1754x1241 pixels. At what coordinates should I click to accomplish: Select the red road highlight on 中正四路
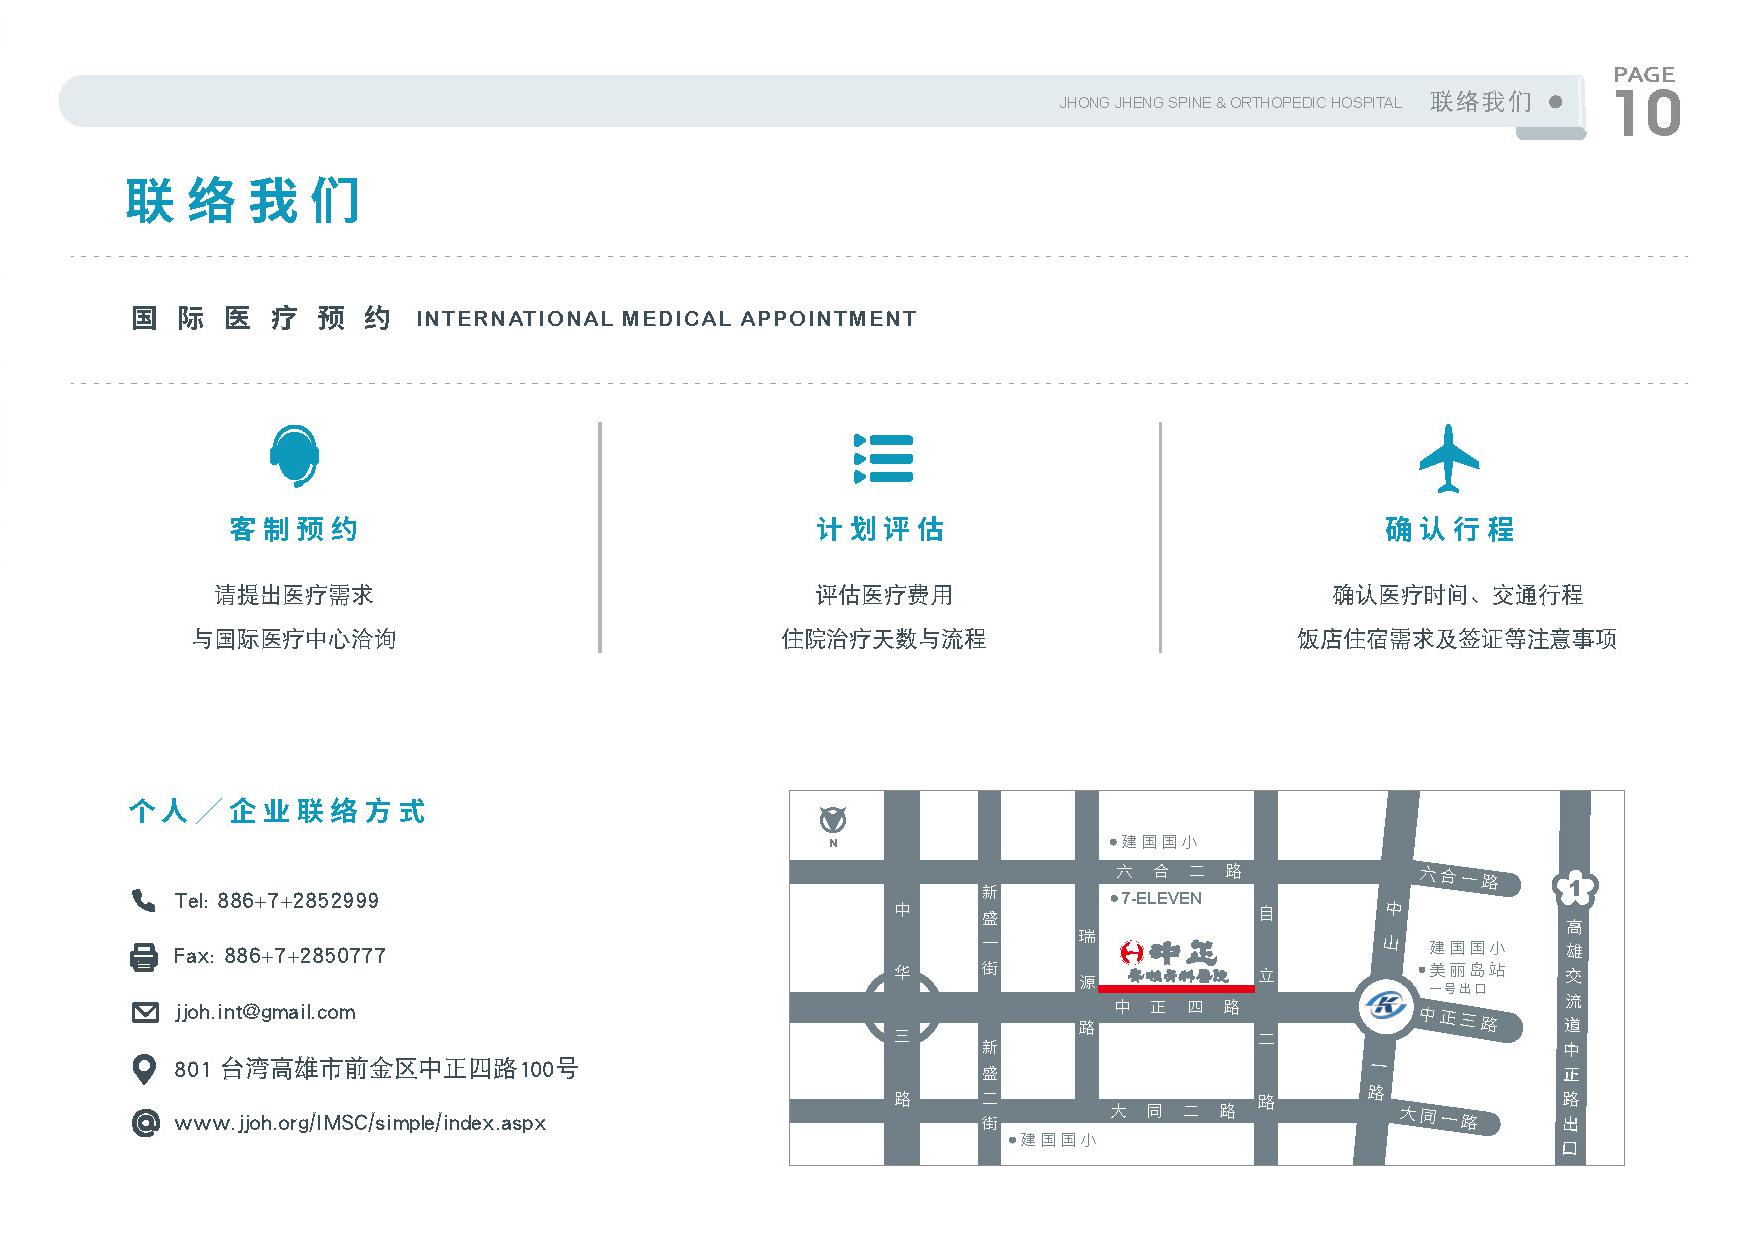tap(1176, 987)
